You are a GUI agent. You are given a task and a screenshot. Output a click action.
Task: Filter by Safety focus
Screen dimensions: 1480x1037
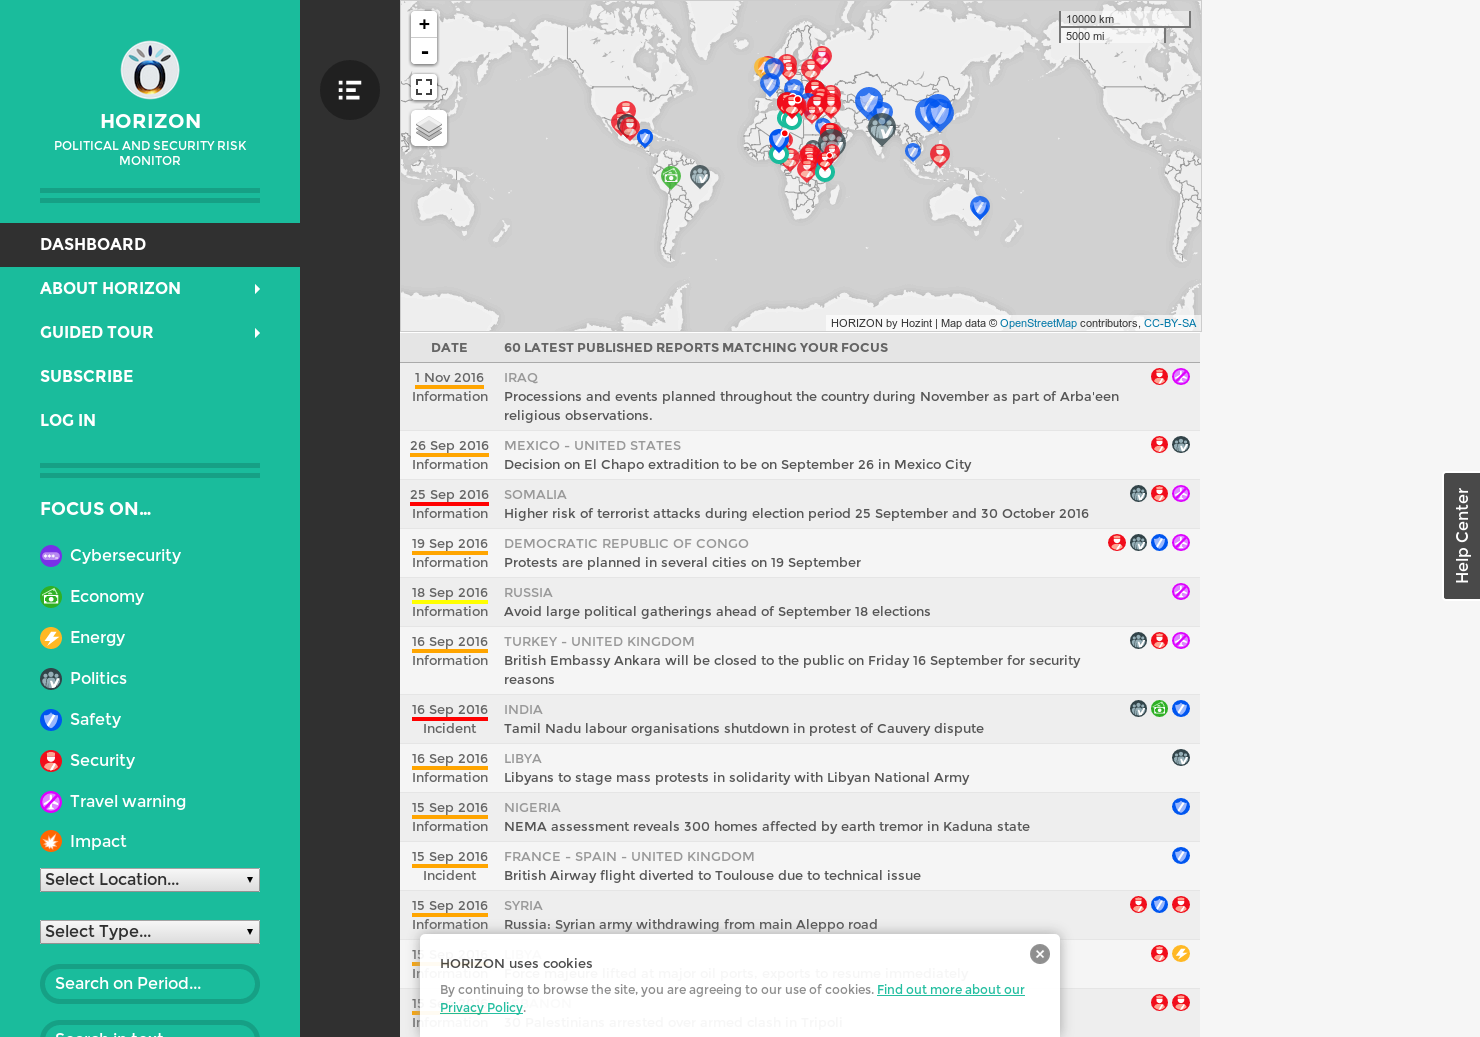coord(95,720)
